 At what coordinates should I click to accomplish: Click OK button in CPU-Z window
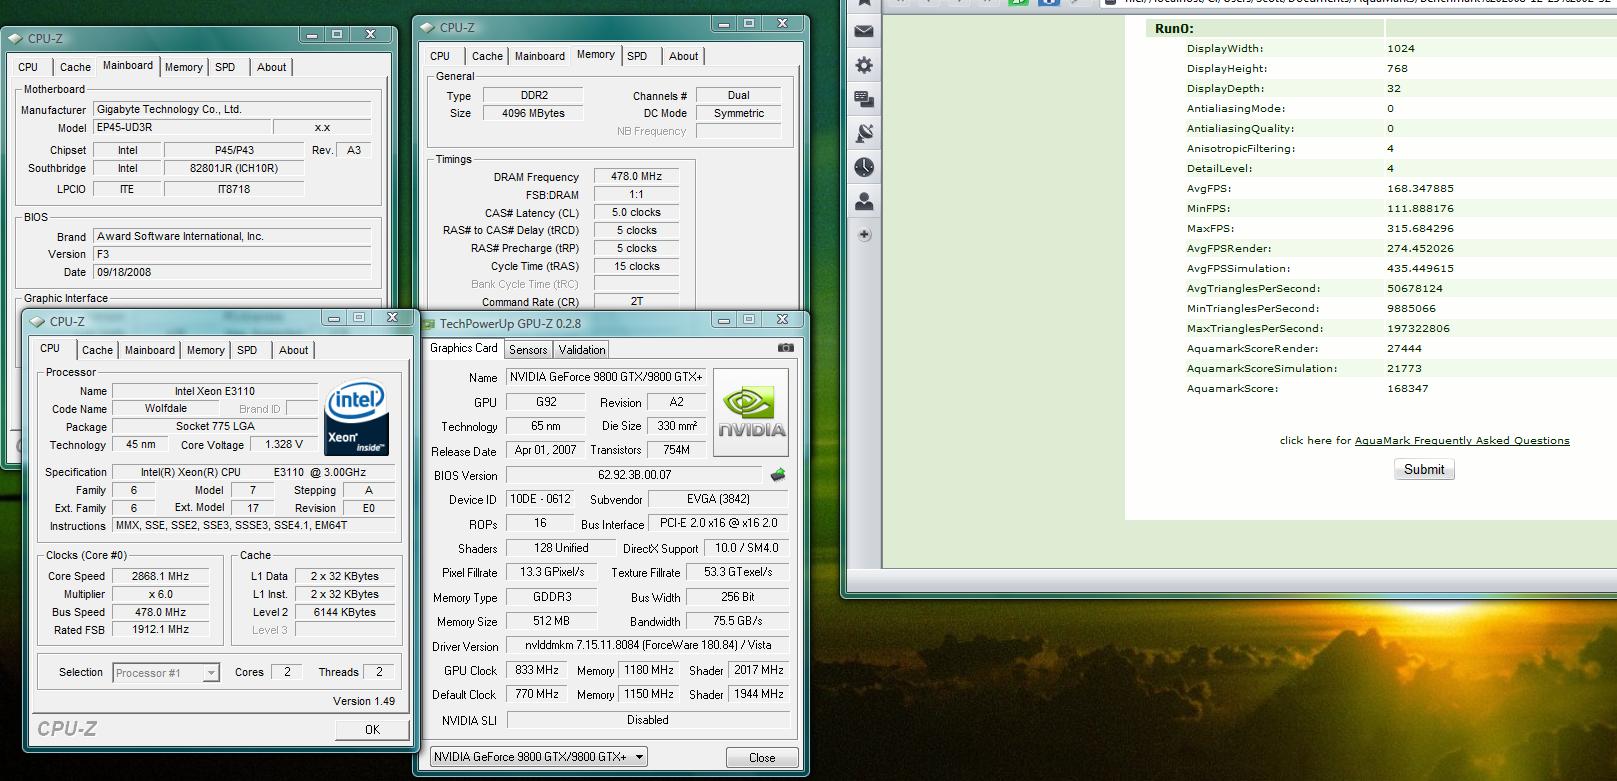click(372, 729)
